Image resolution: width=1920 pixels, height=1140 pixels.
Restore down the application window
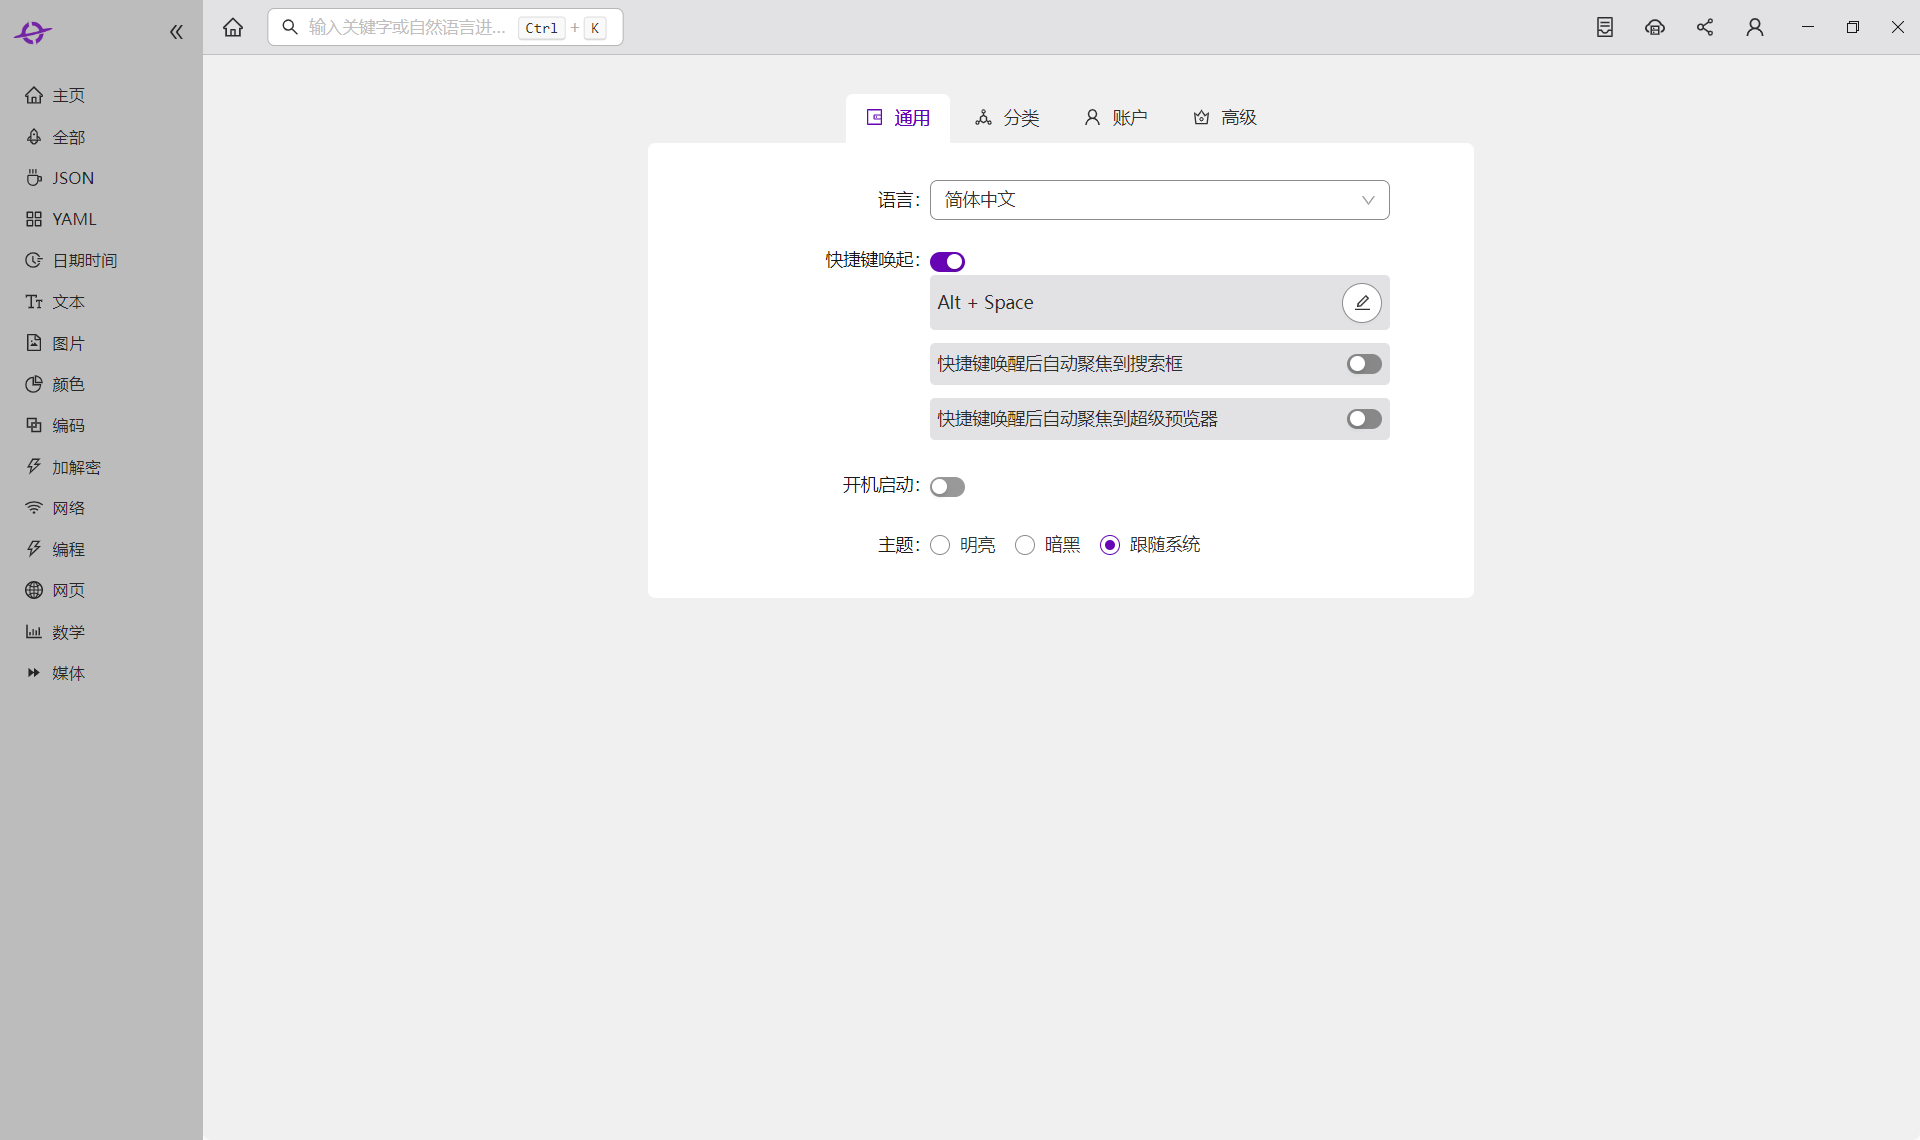tap(1853, 27)
